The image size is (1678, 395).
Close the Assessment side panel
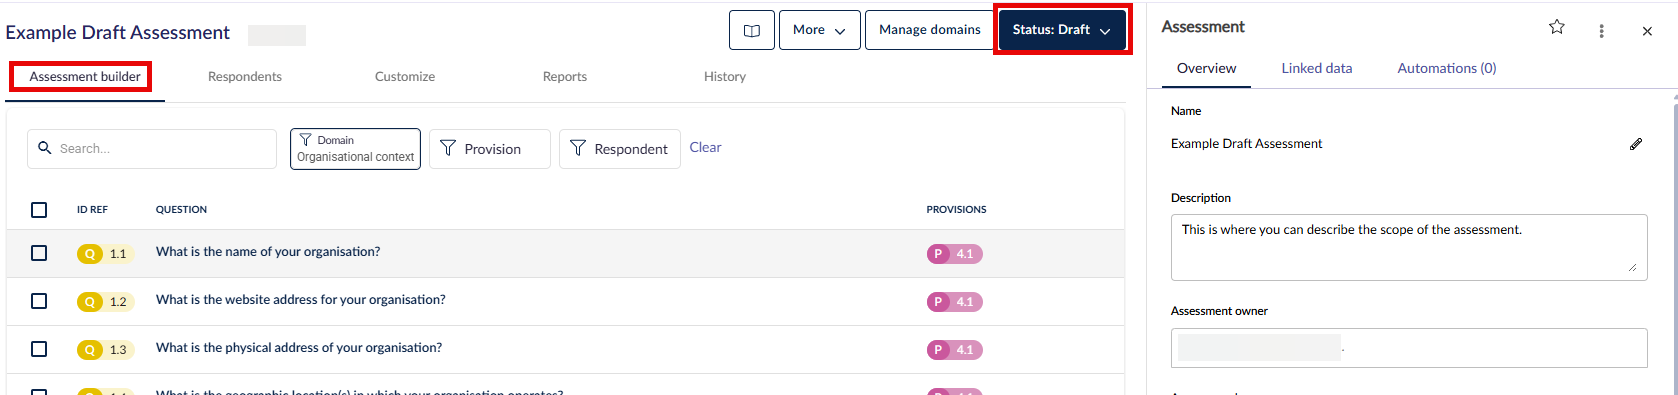[1647, 31]
